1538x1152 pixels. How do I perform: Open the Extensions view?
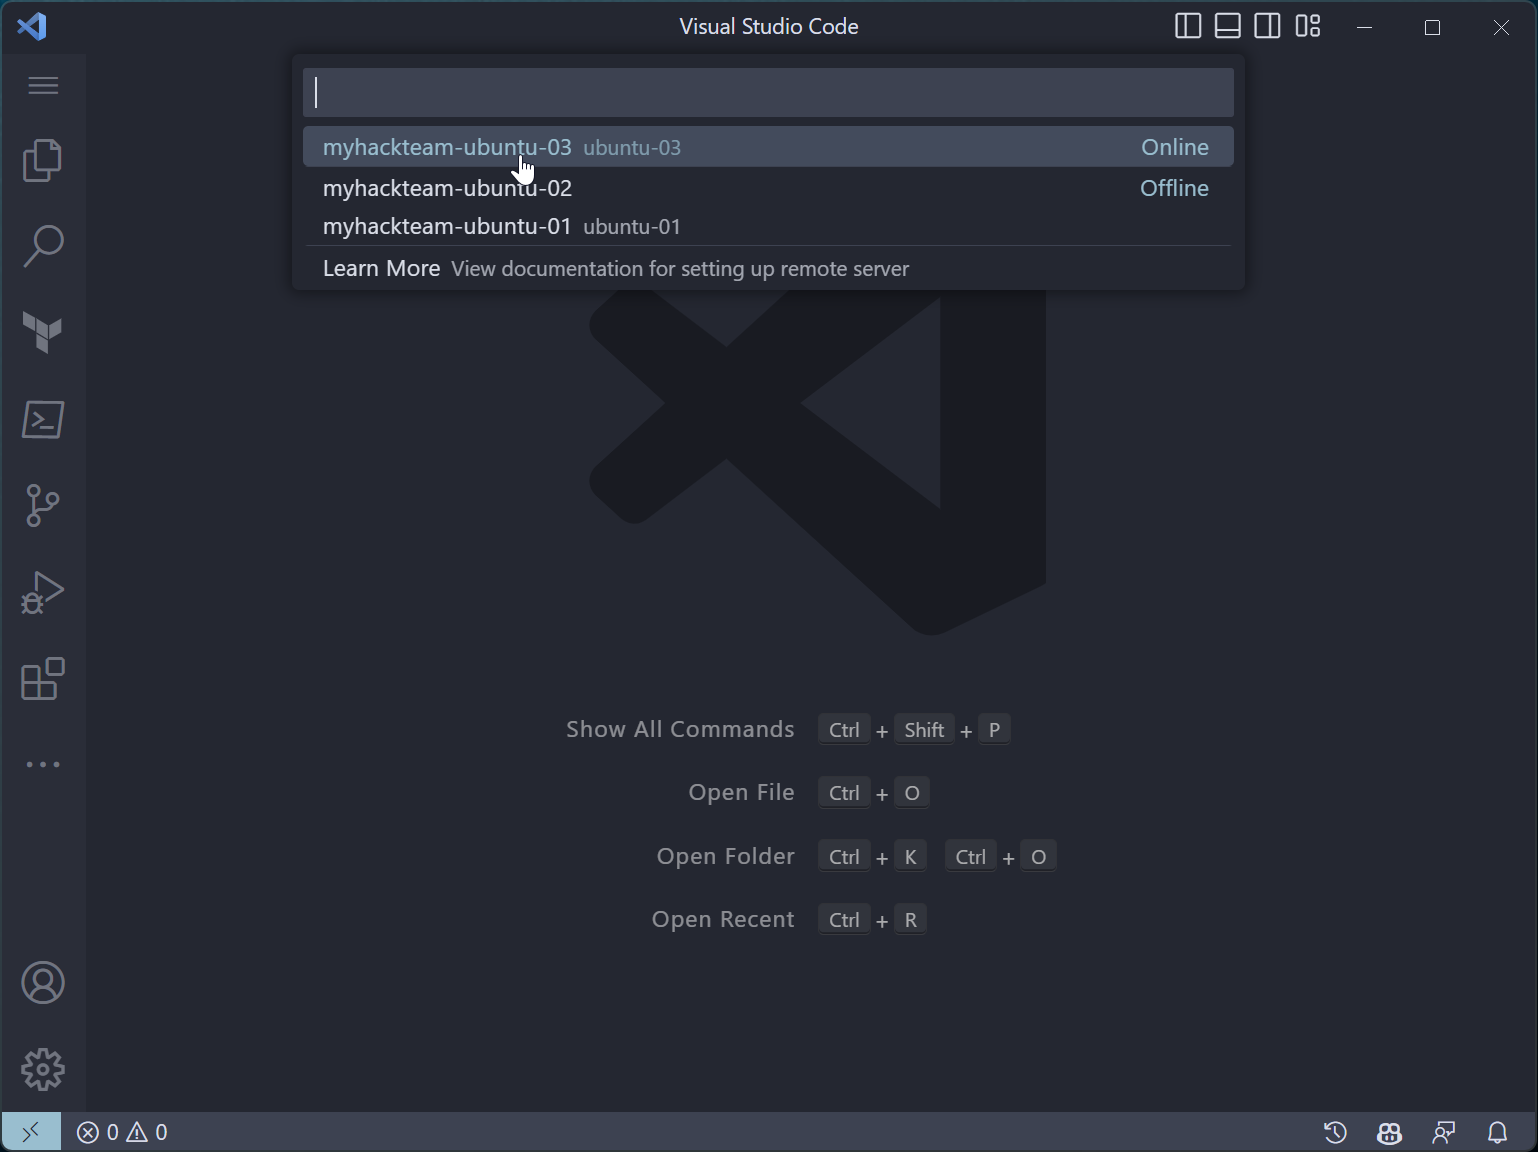[x=42, y=679]
